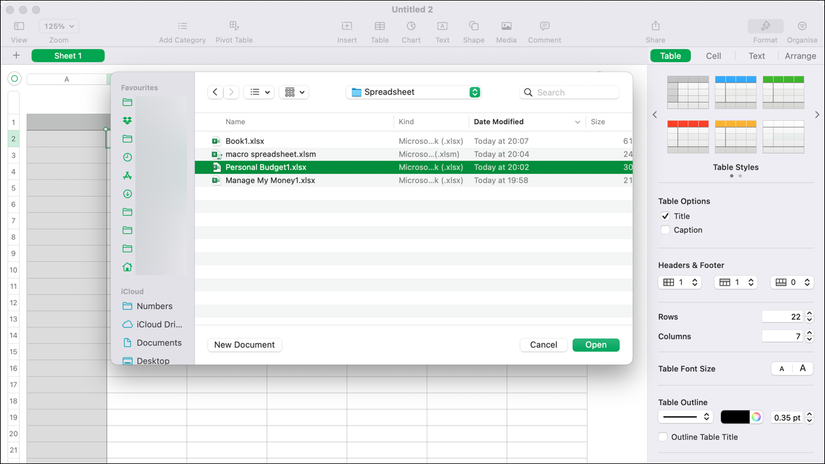Viewport: 825px width, 464px height.
Task: Click the Organise toolbar icon
Action: click(802, 26)
